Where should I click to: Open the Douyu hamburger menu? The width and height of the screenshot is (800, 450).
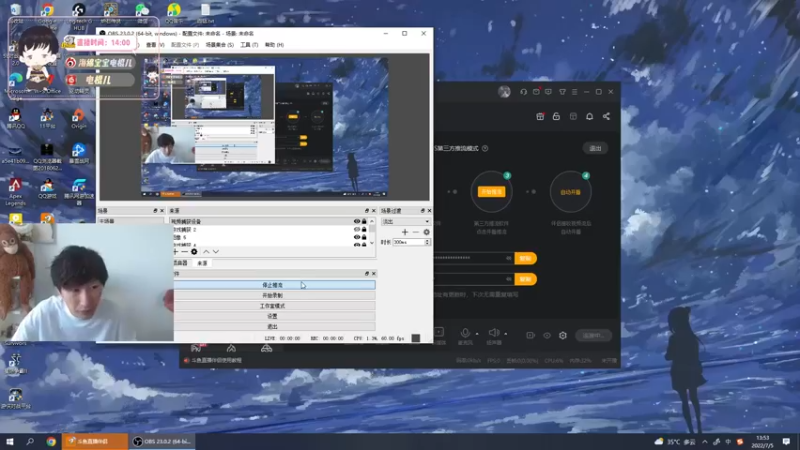pyautogui.click(x=574, y=92)
